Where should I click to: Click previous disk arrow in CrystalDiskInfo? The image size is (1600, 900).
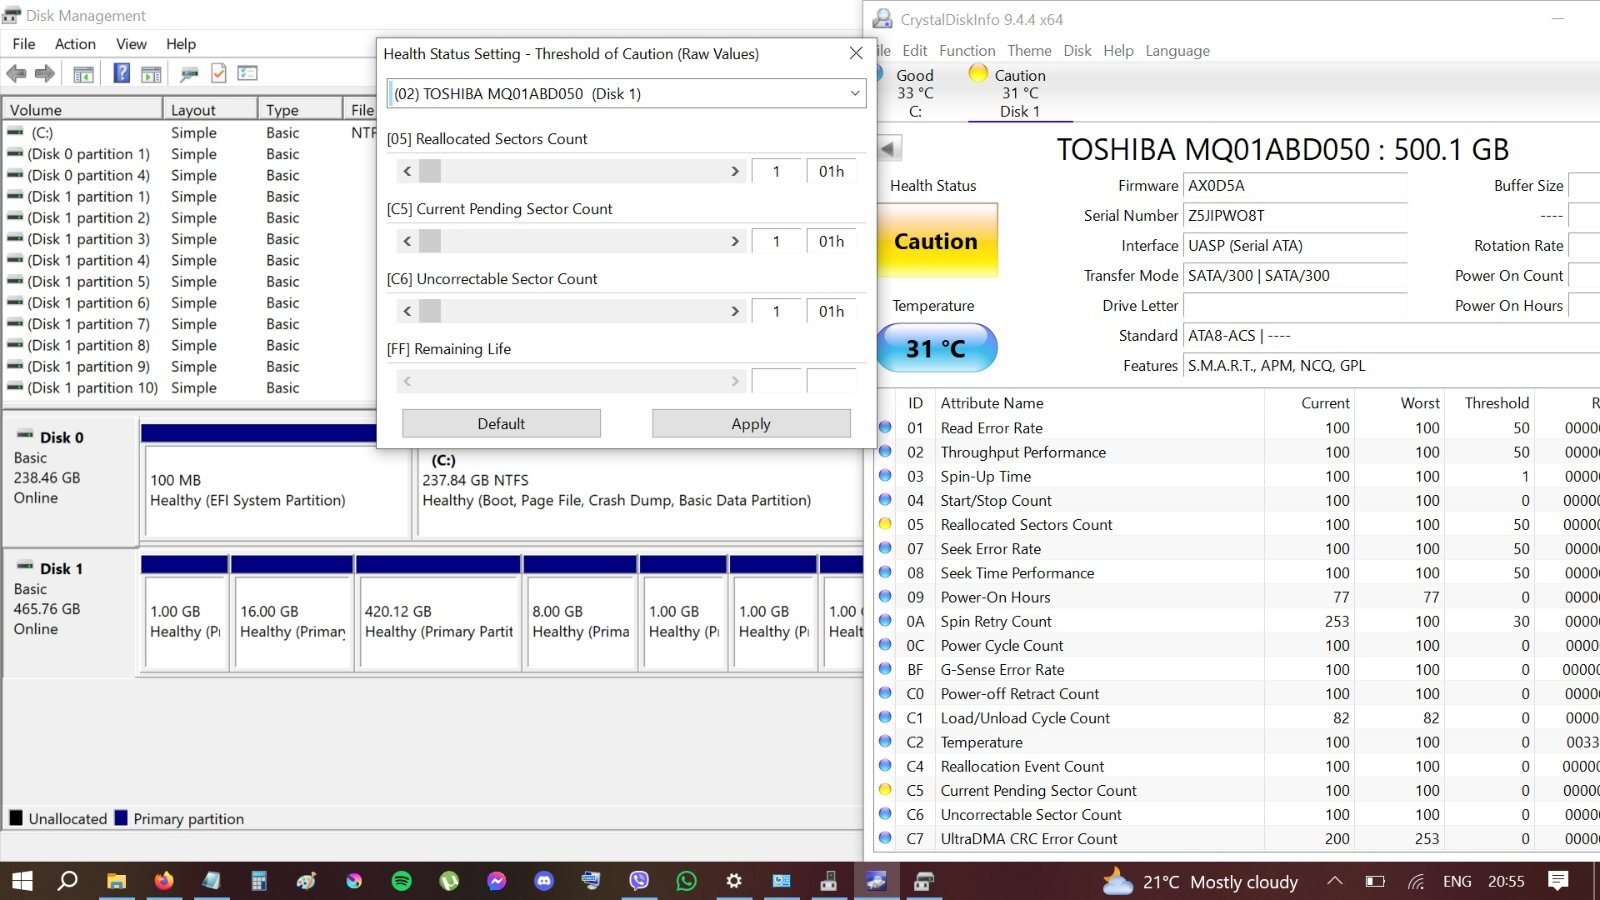click(x=890, y=149)
